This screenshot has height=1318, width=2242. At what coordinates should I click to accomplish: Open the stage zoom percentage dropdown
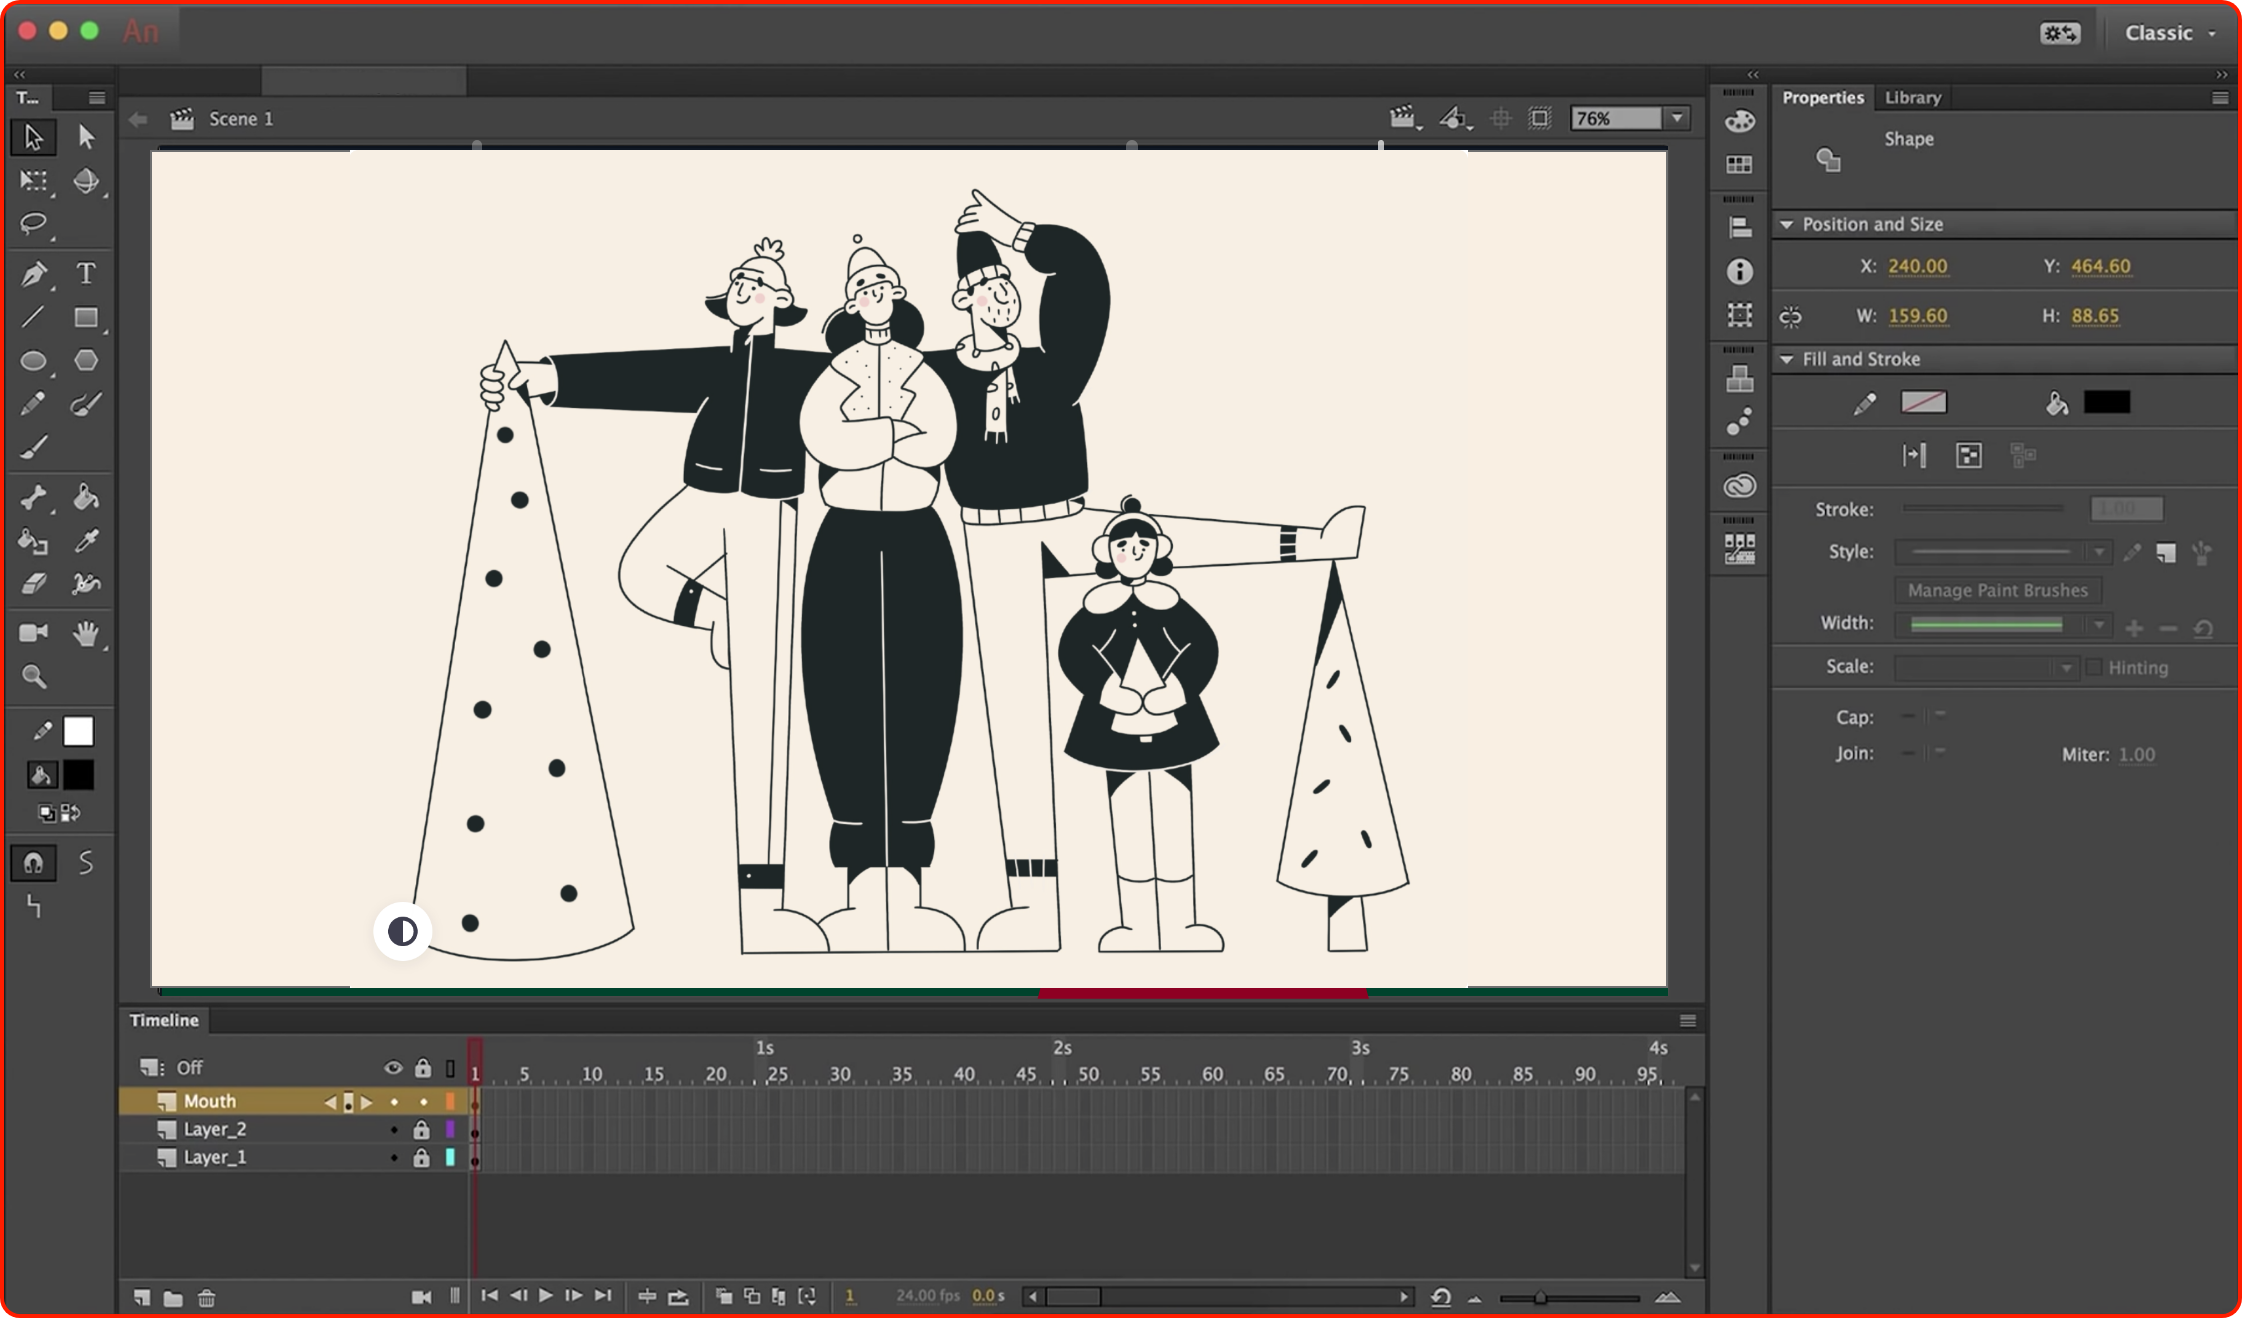point(1678,118)
